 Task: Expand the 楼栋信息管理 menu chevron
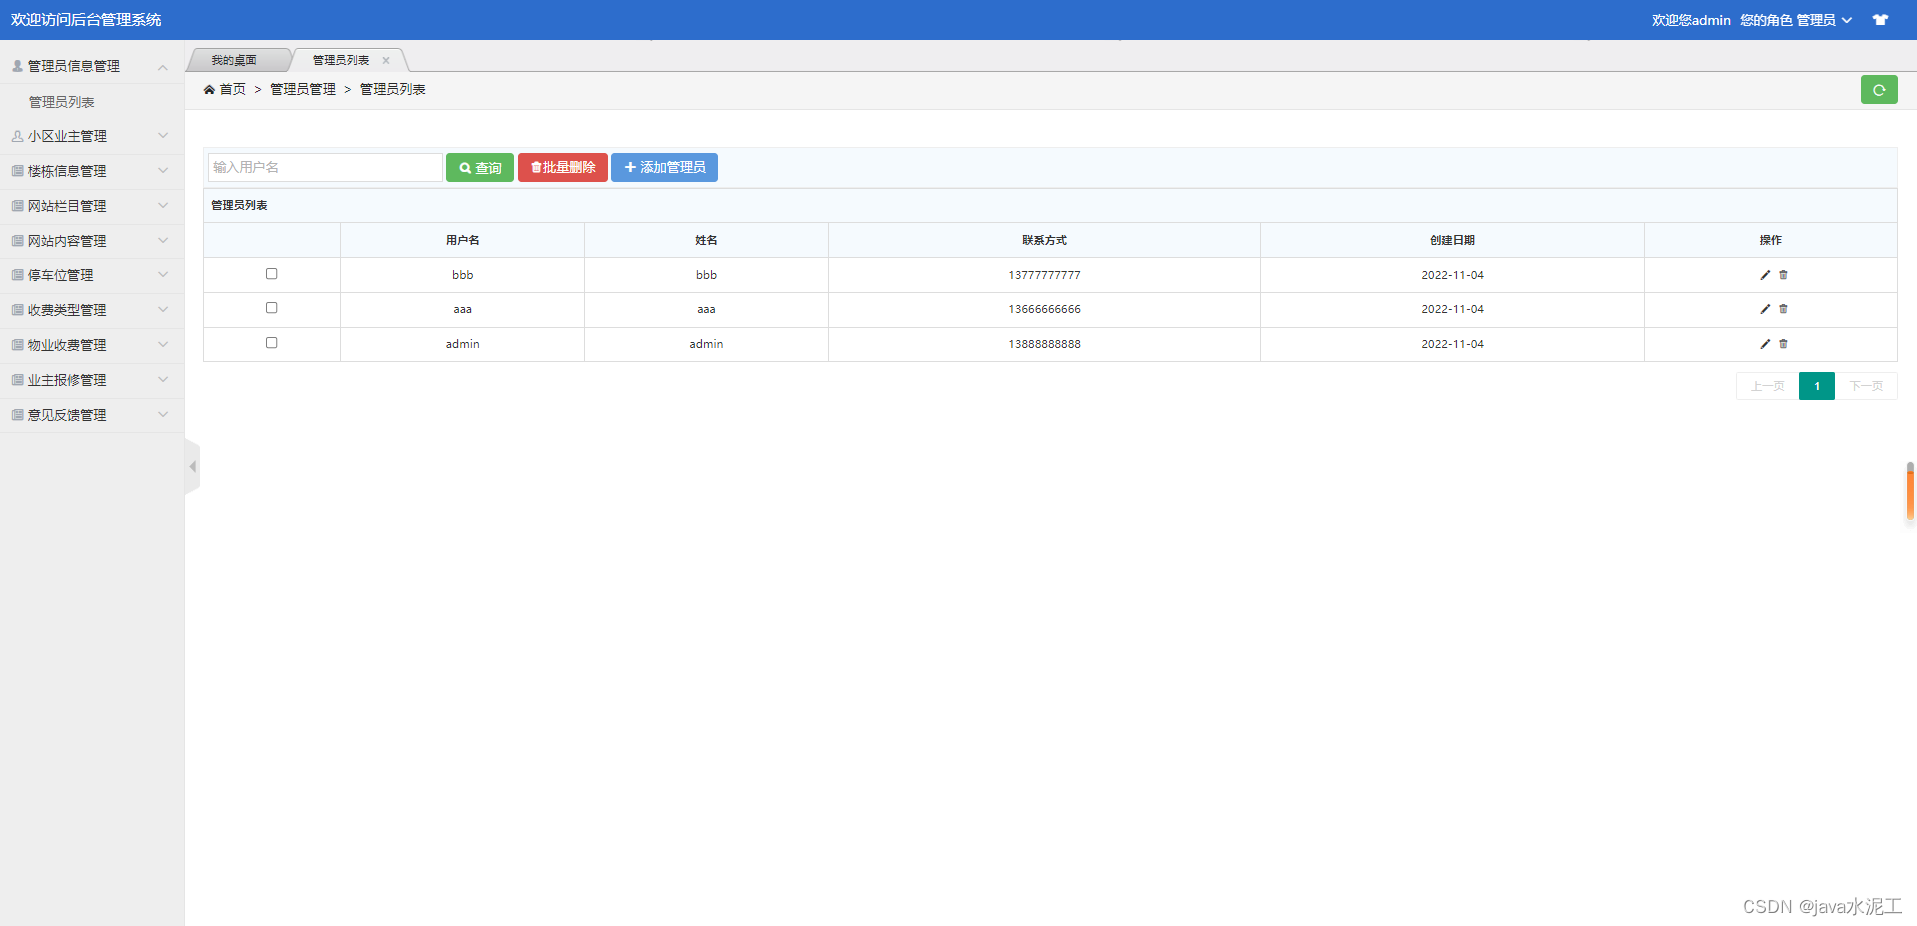click(163, 171)
